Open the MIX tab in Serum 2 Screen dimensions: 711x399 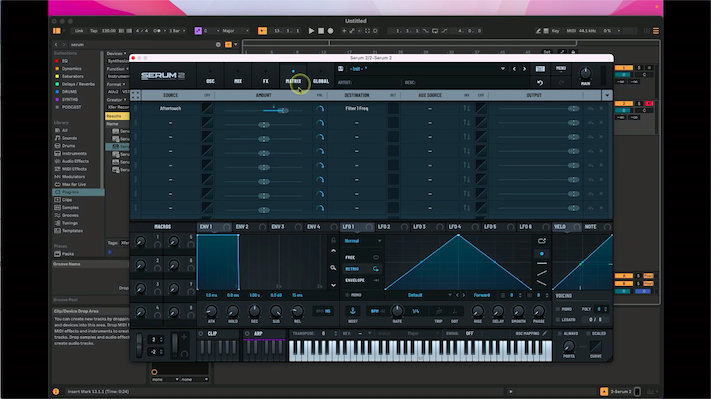(238, 81)
